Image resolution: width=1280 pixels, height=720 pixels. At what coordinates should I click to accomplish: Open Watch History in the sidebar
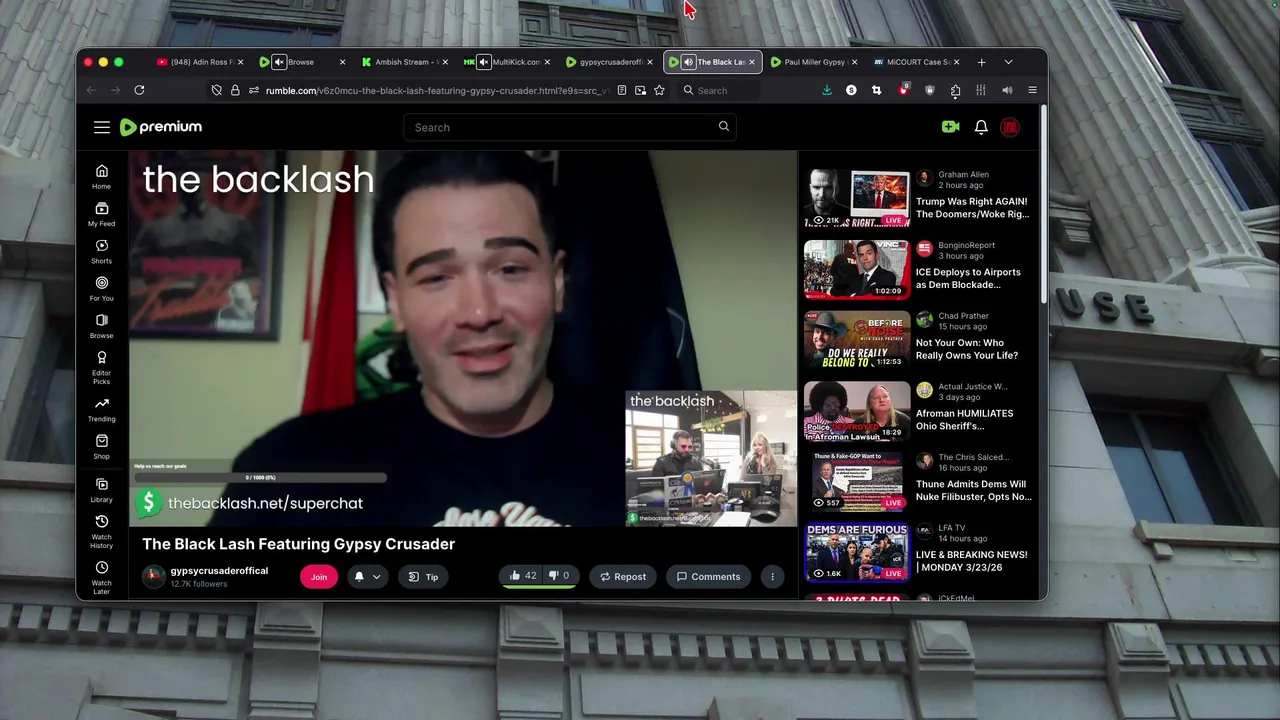point(101,532)
